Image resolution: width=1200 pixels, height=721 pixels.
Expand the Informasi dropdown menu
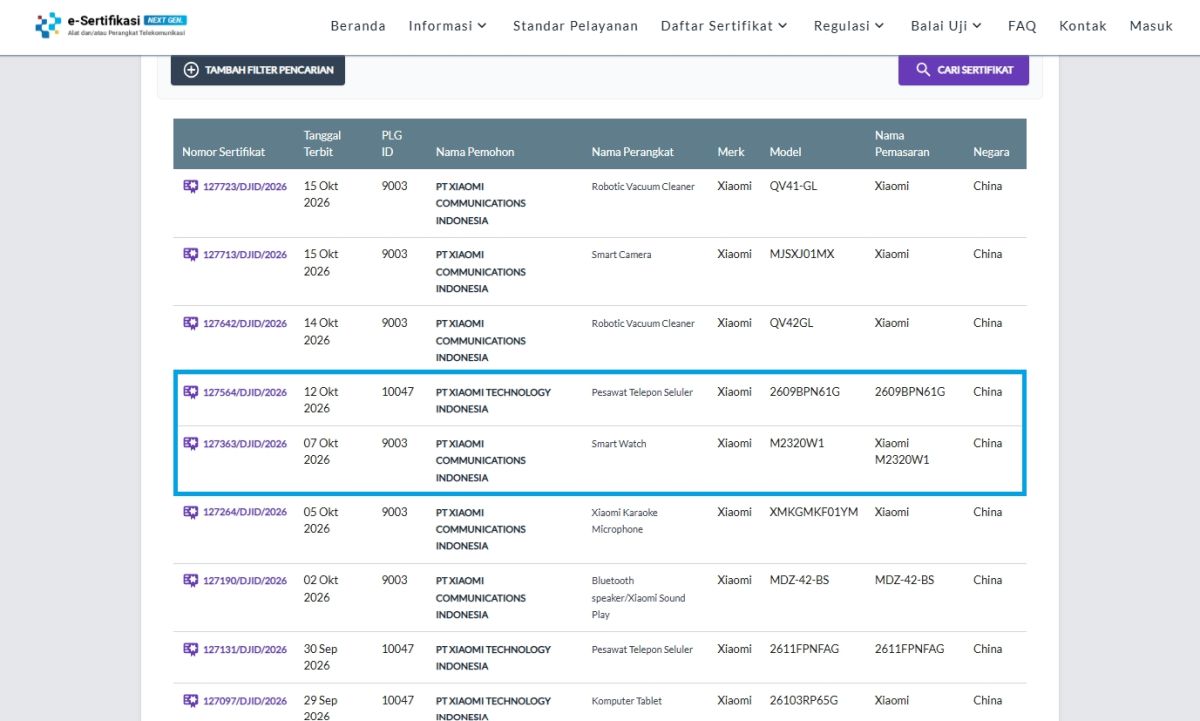point(448,26)
